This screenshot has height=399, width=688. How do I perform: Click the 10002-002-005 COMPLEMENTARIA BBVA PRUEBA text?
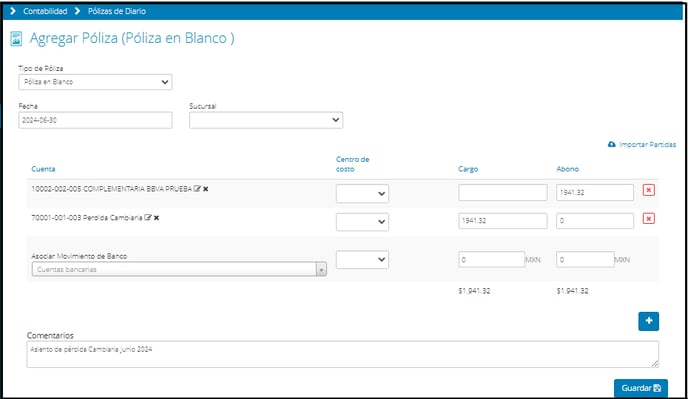coord(111,189)
